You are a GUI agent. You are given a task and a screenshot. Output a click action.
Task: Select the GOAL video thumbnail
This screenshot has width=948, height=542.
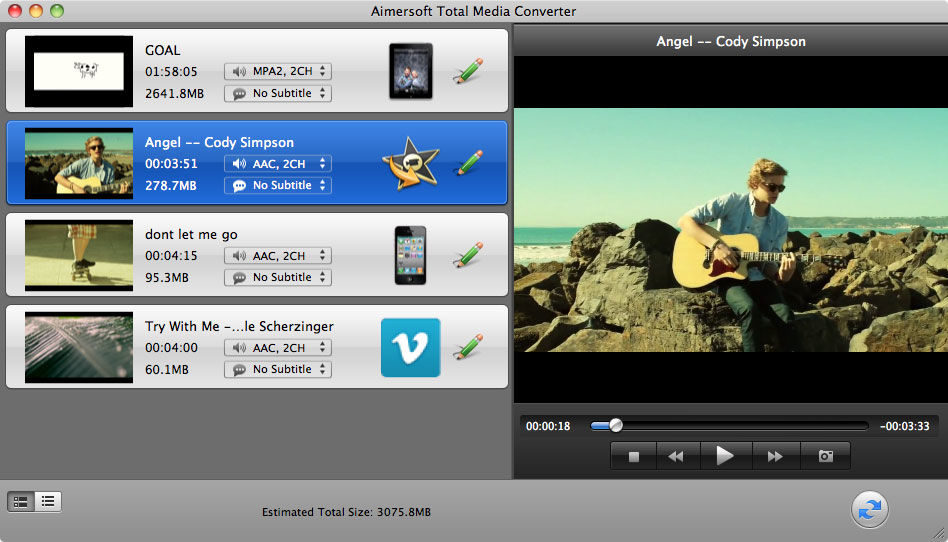(x=79, y=71)
